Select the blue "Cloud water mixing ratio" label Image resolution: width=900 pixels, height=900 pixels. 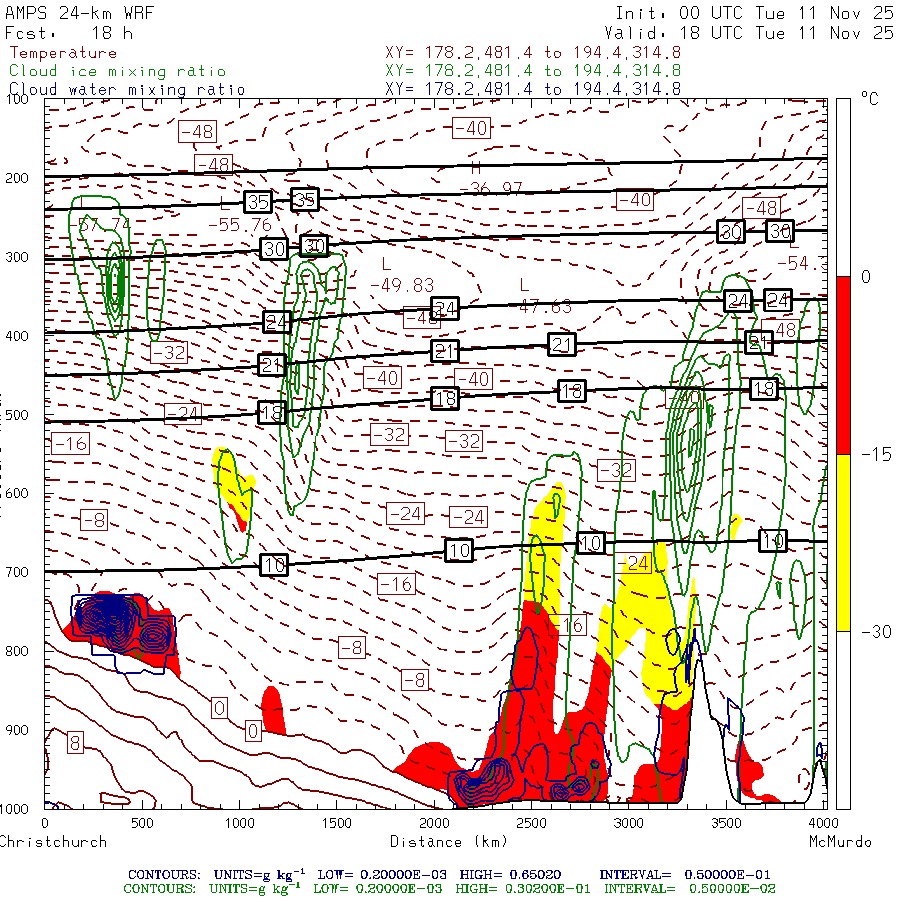[x=127, y=90]
